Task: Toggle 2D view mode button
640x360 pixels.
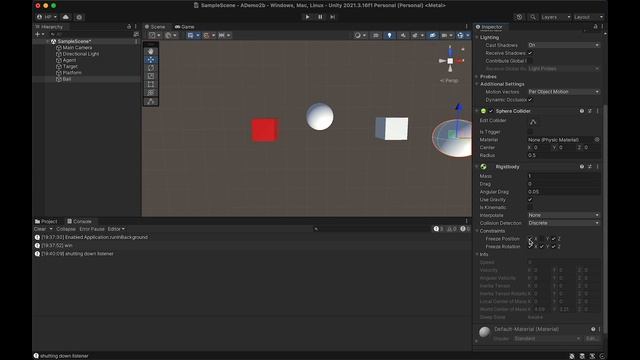Action: [376, 36]
